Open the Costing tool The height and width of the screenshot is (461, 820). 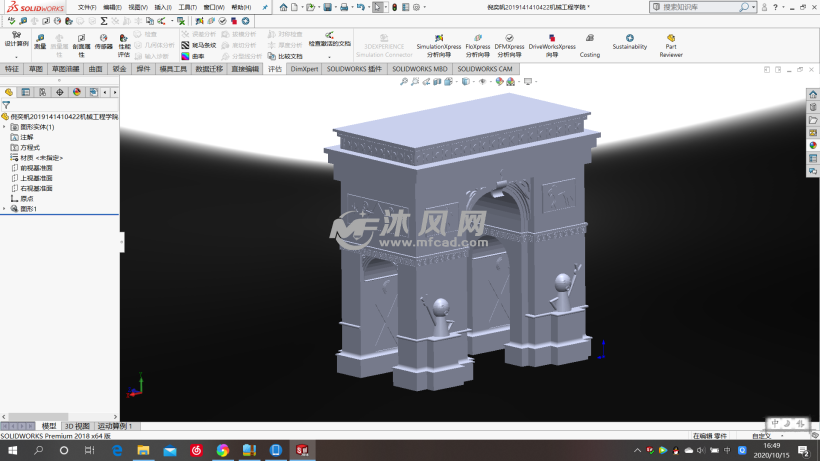pos(589,45)
